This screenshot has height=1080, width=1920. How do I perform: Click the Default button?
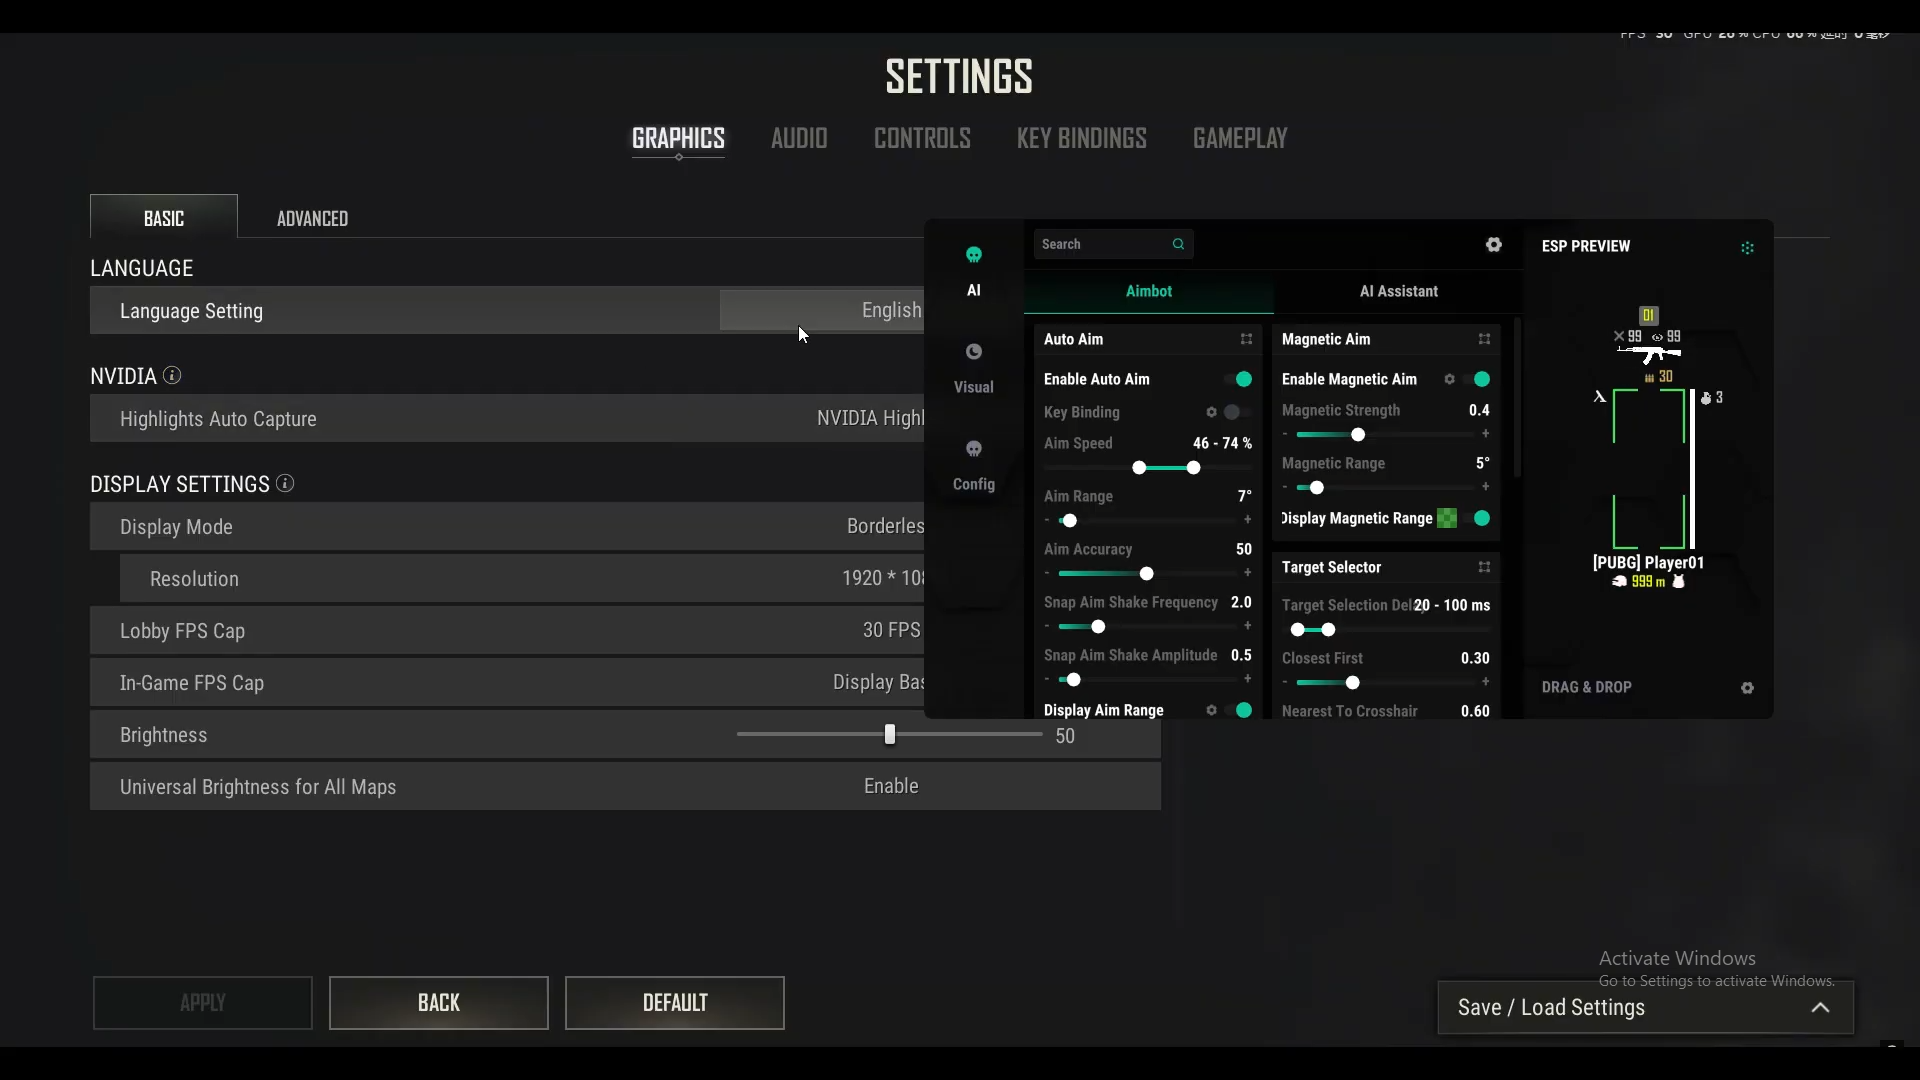click(674, 1003)
